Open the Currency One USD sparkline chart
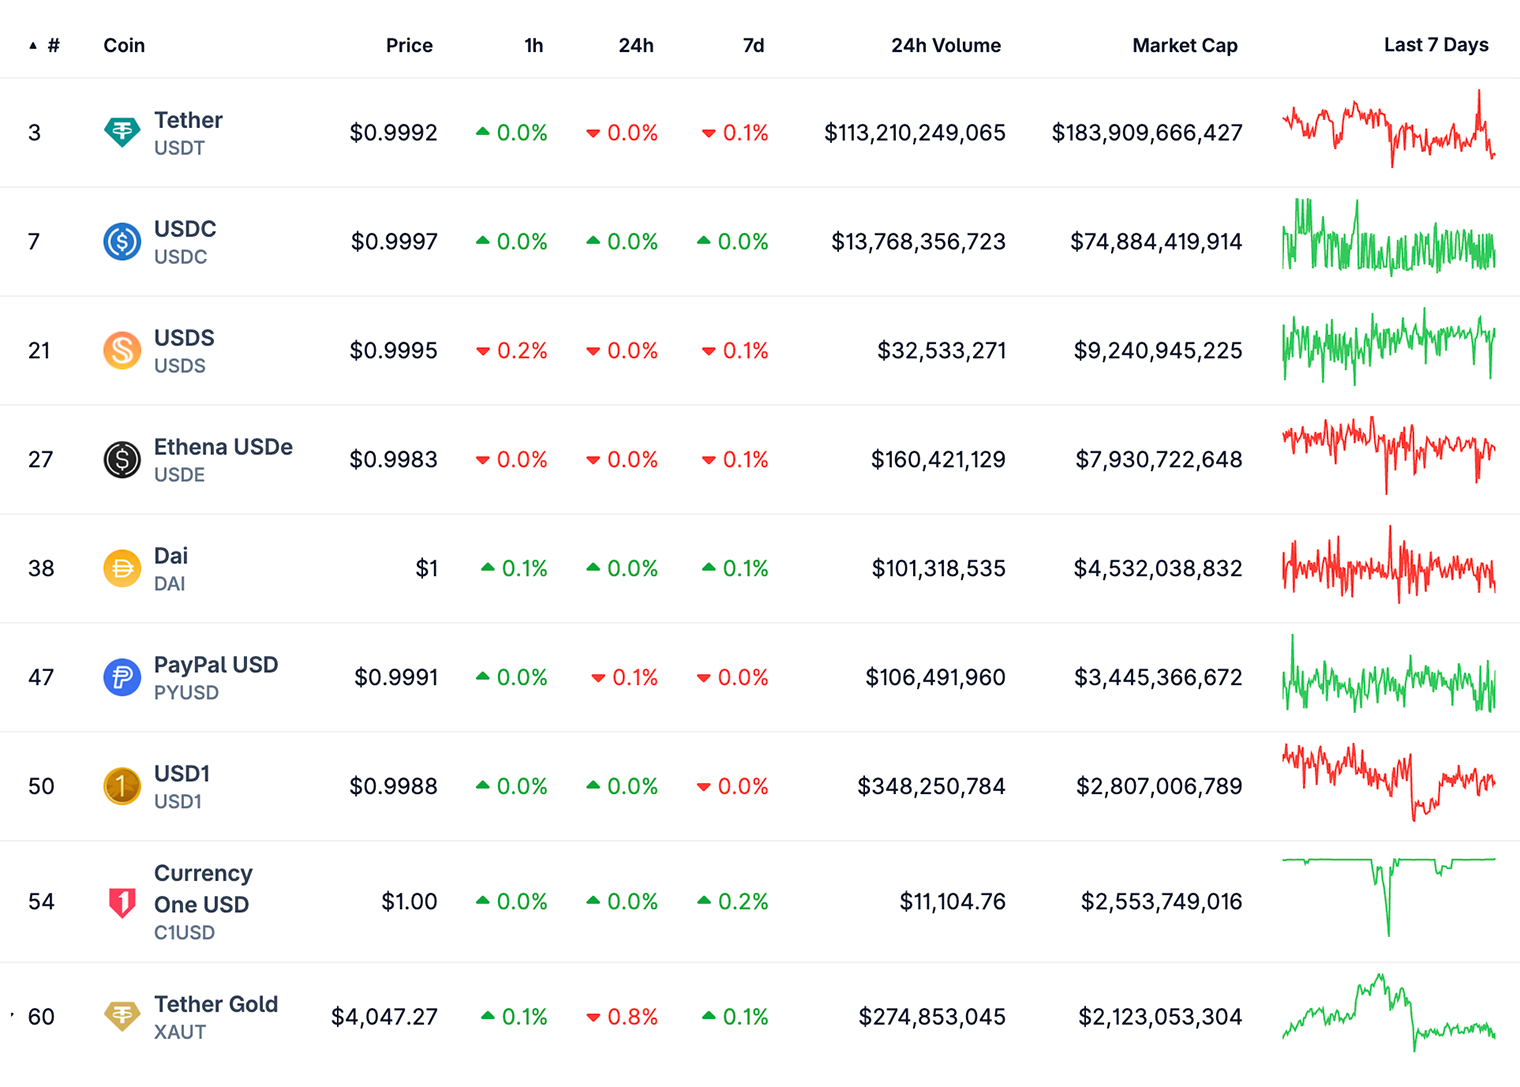This screenshot has width=1520, height=1087. [1389, 895]
